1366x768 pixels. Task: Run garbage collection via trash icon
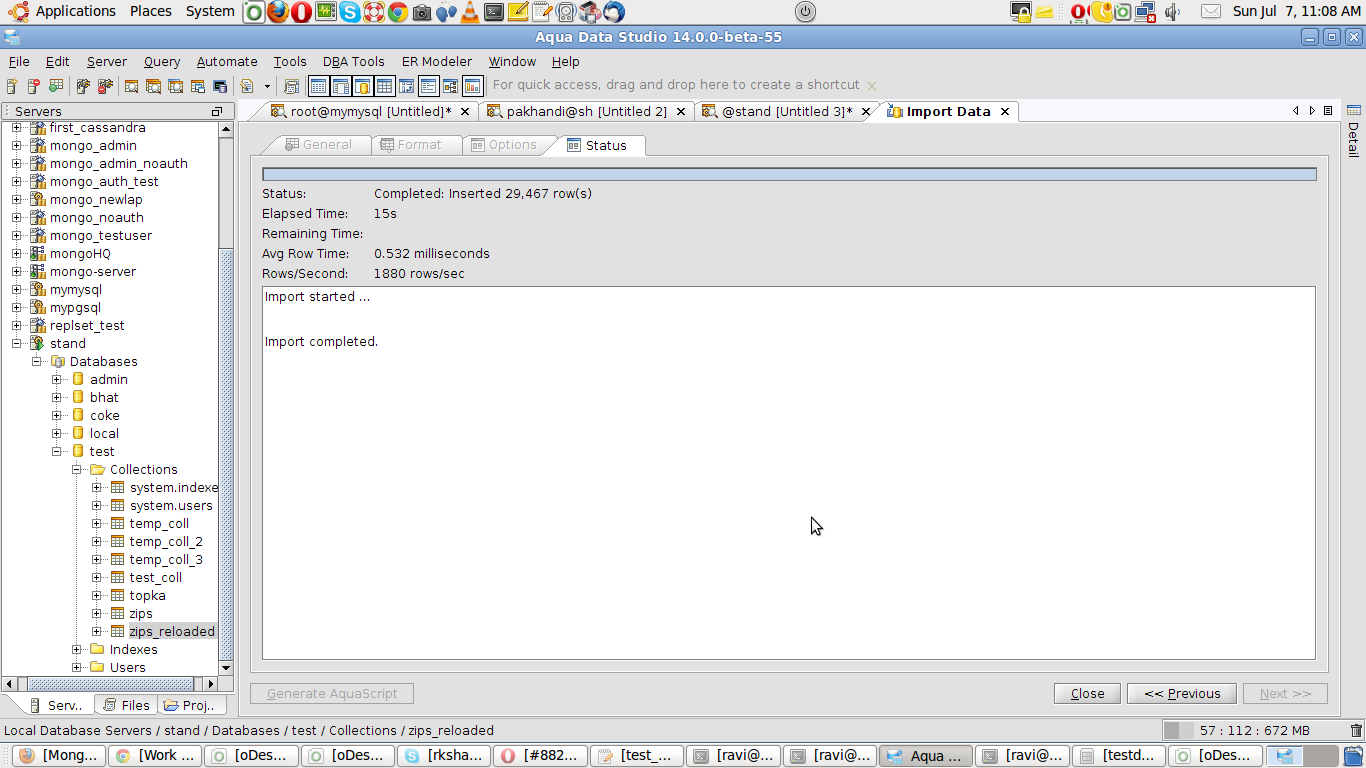pyautogui.click(x=1355, y=731)
